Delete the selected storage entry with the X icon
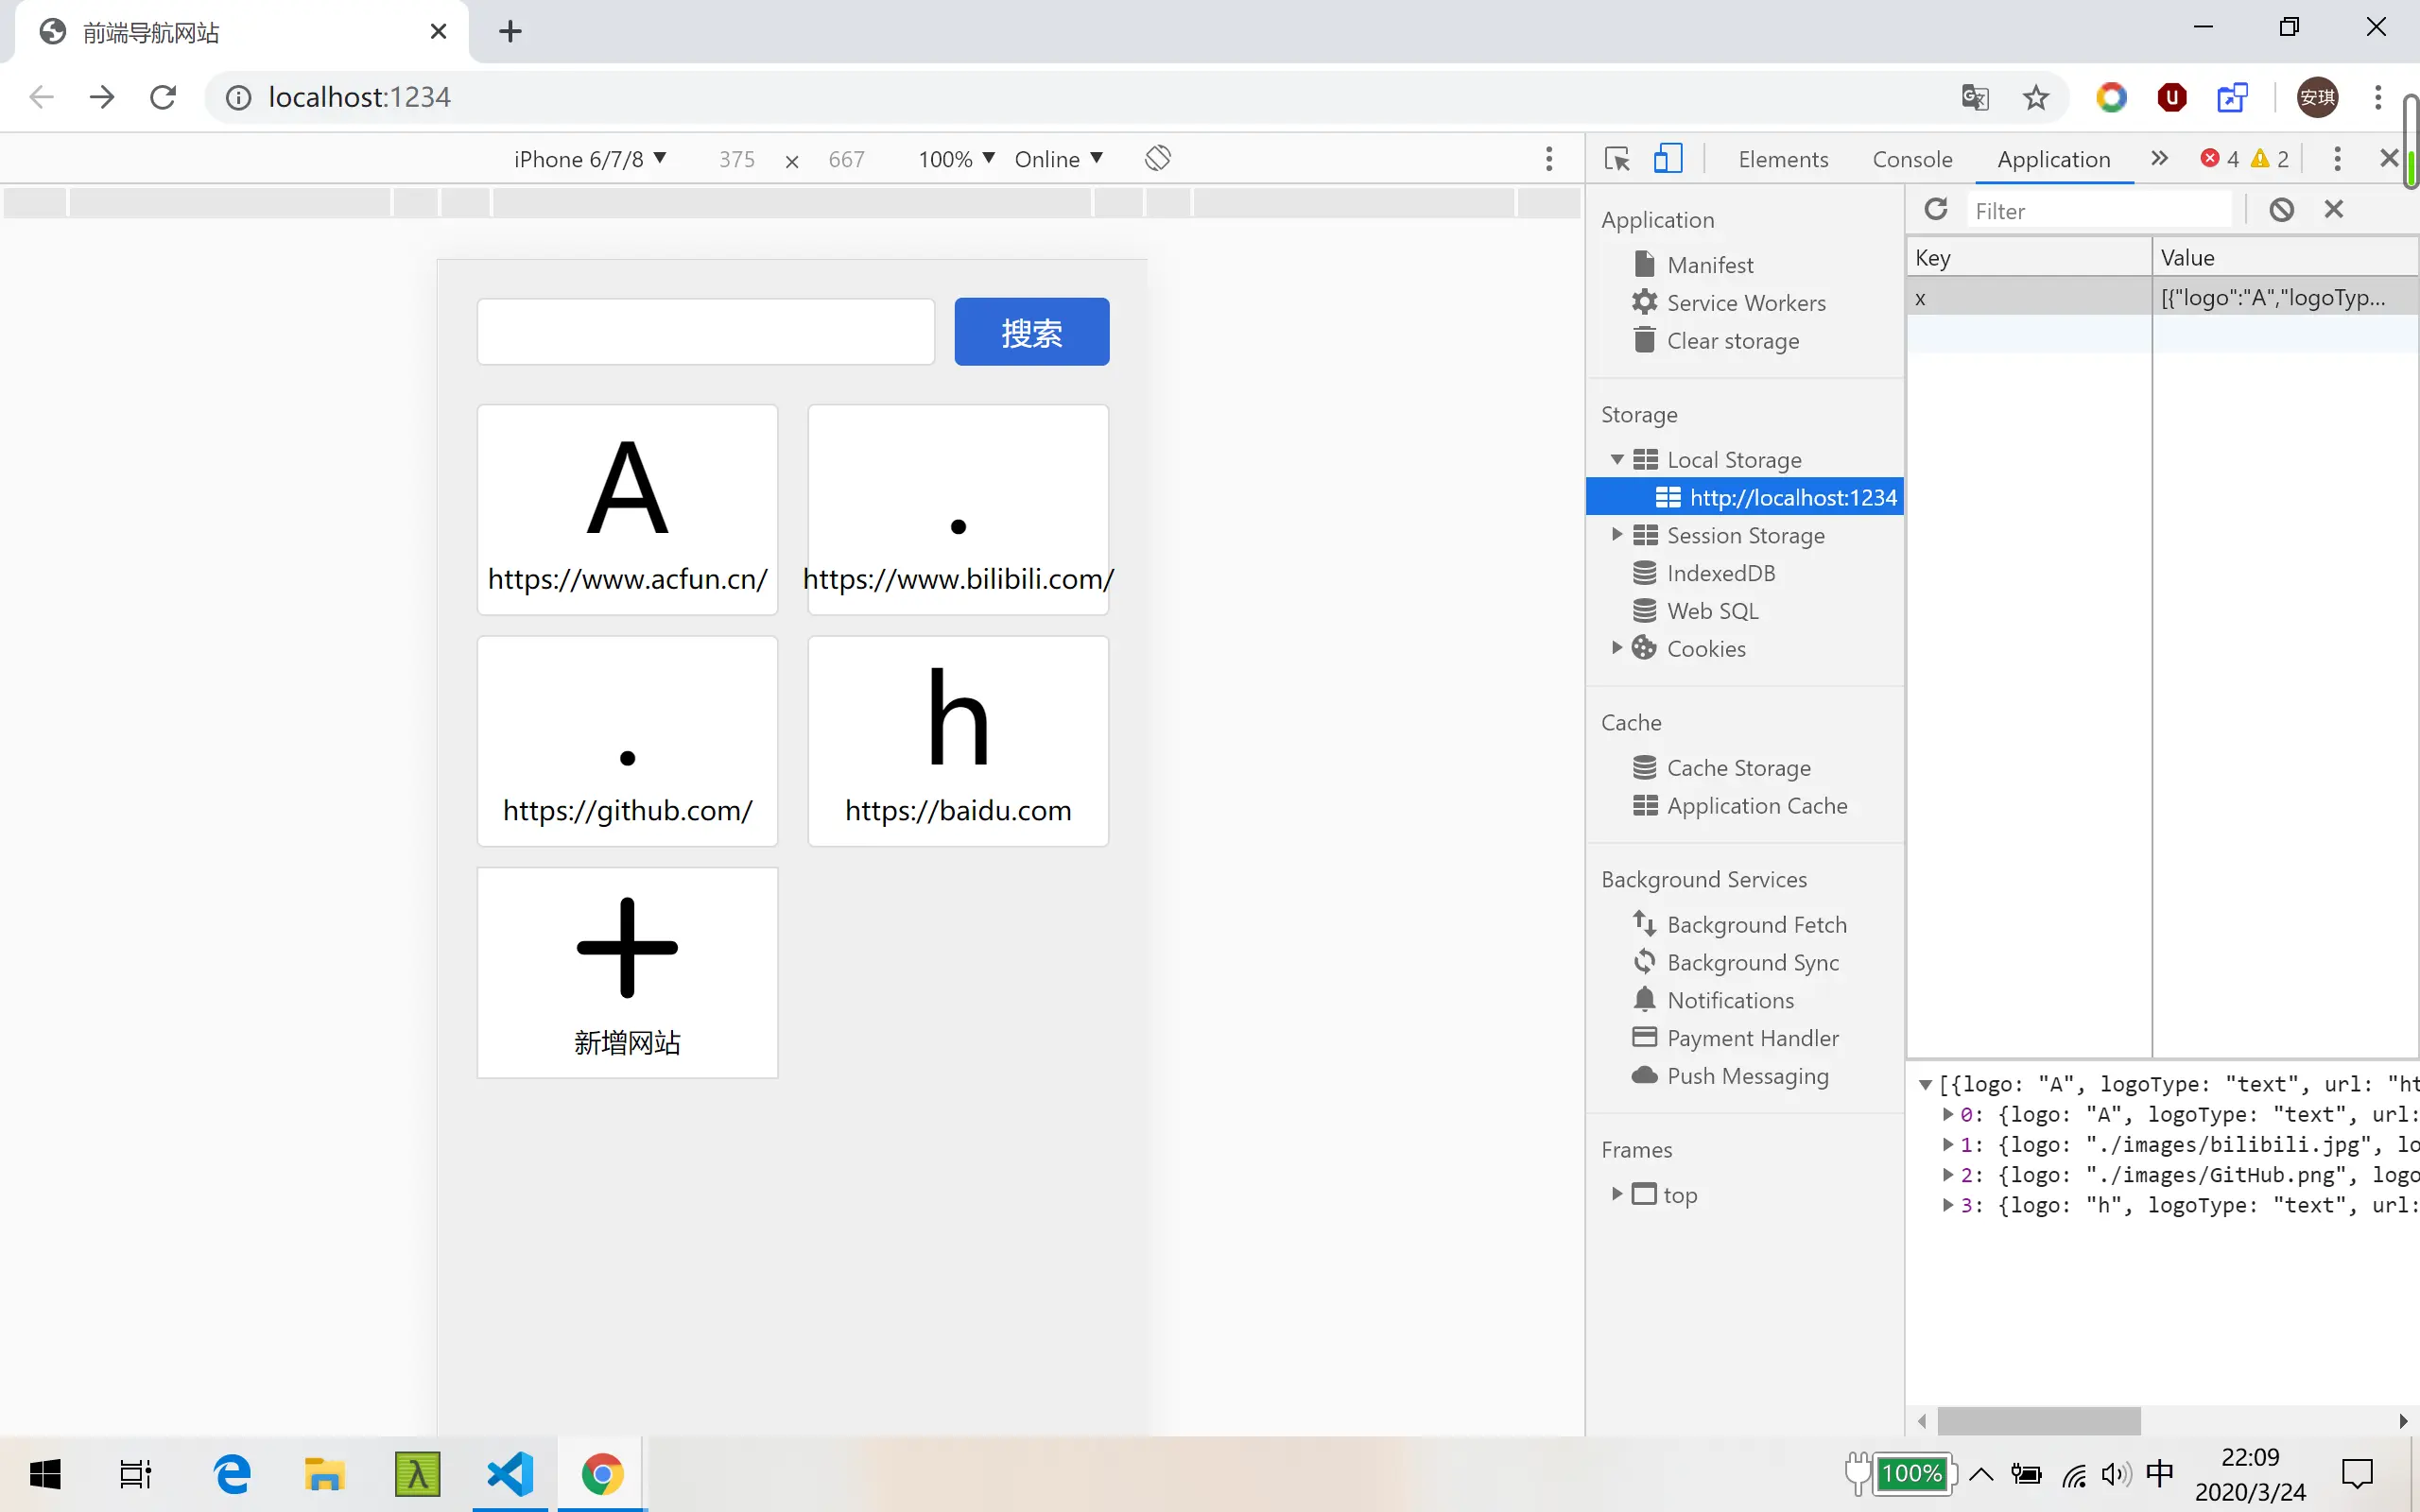2420x1512 pixels. coord(2333,209)
